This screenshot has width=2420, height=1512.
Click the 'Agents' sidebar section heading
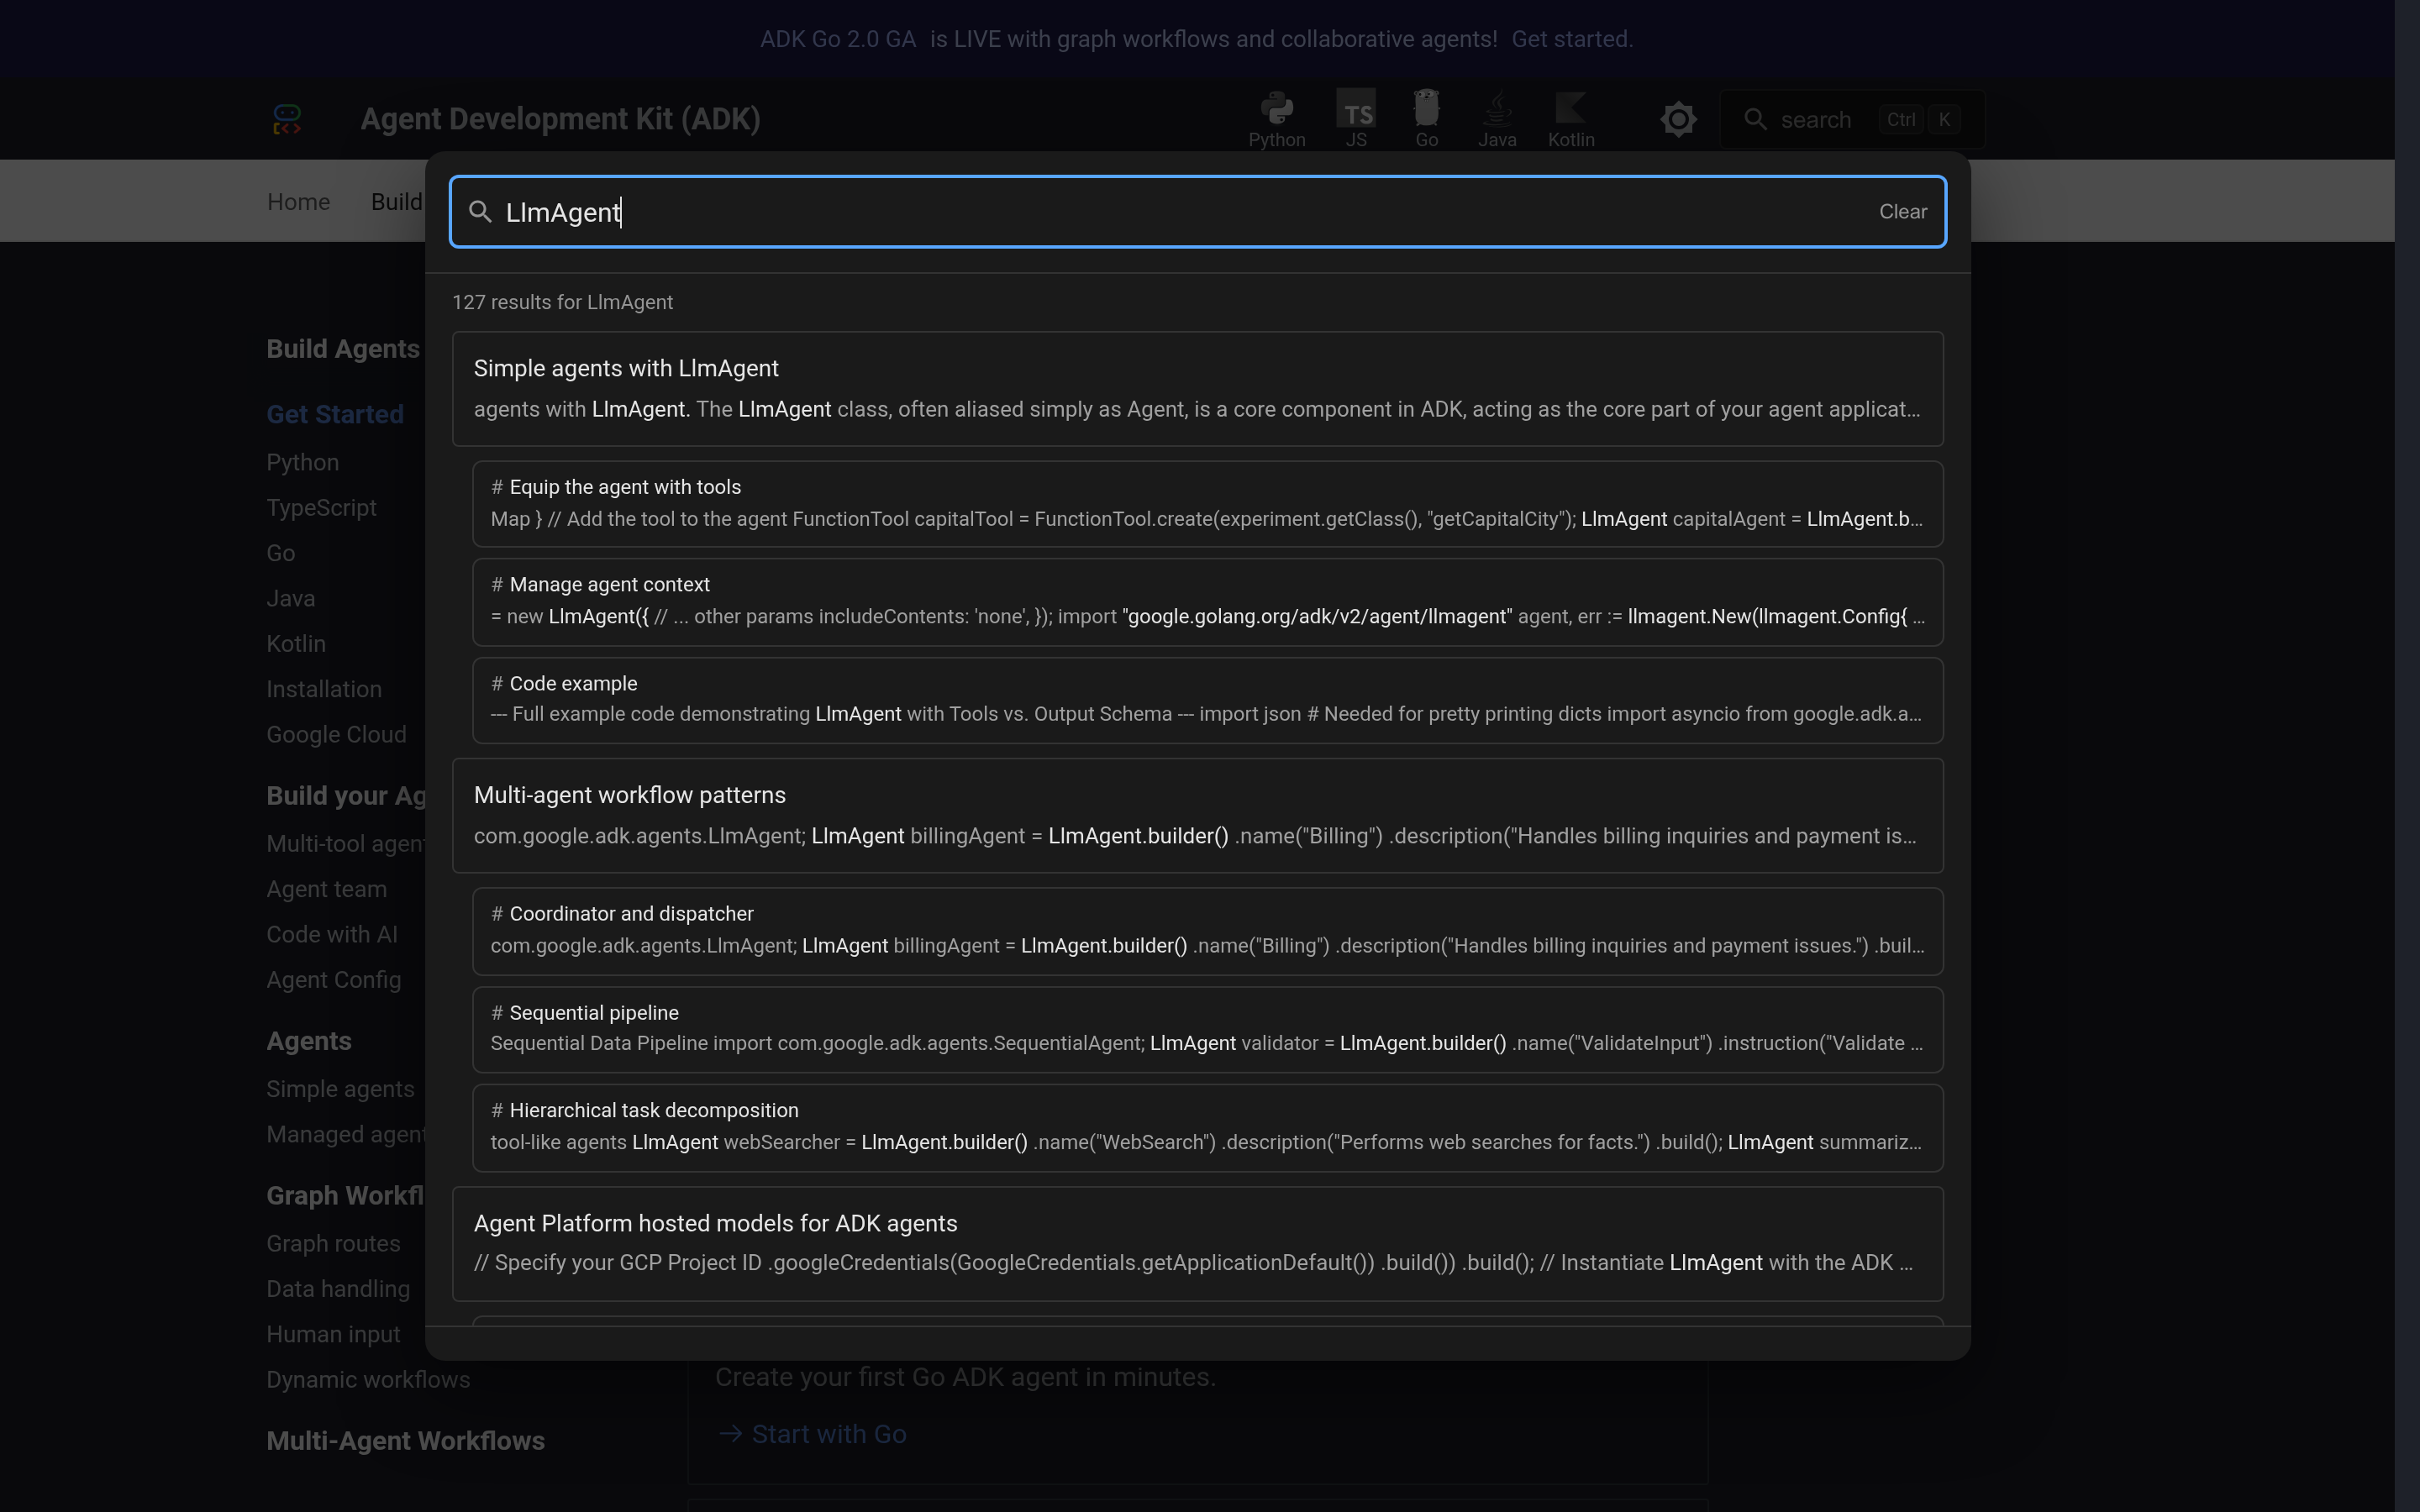coord(309,1041)
